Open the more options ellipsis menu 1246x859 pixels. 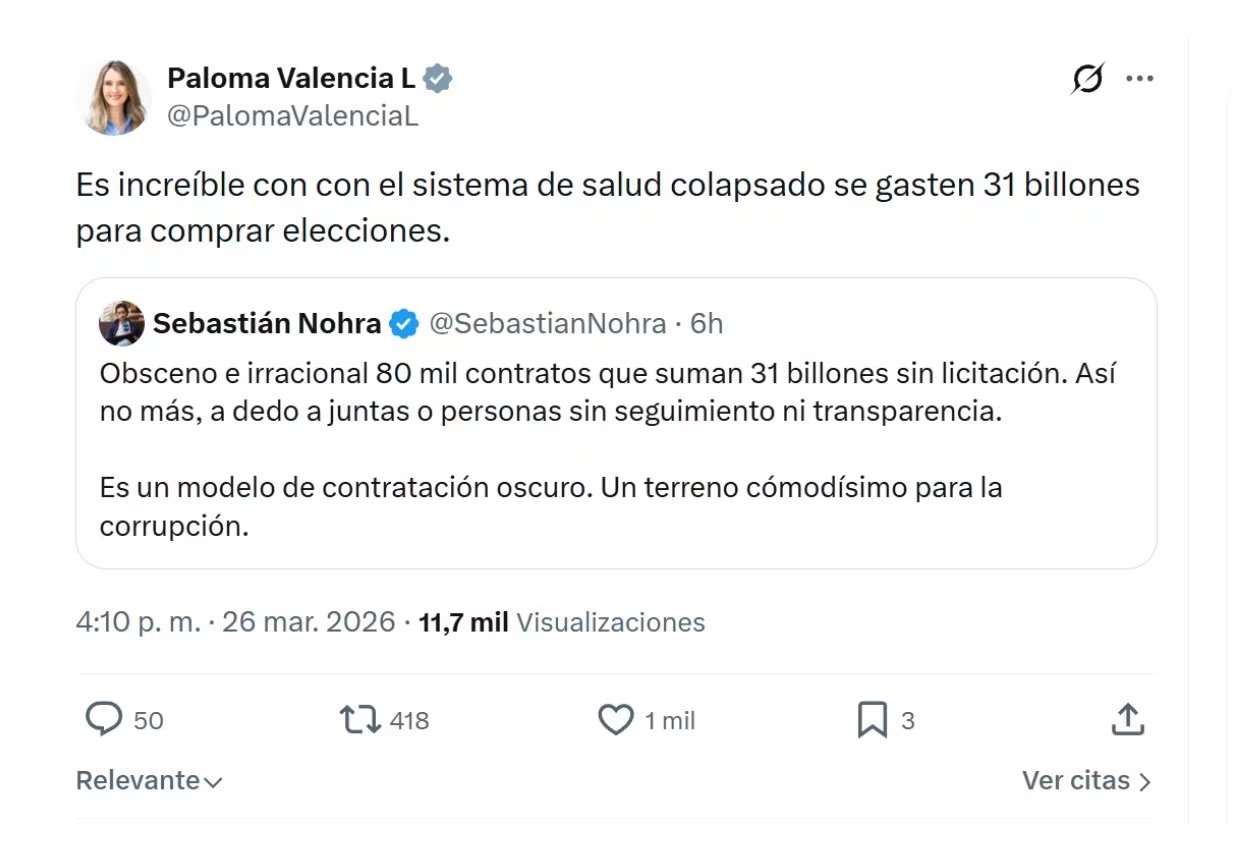[x=1141, y=77]
